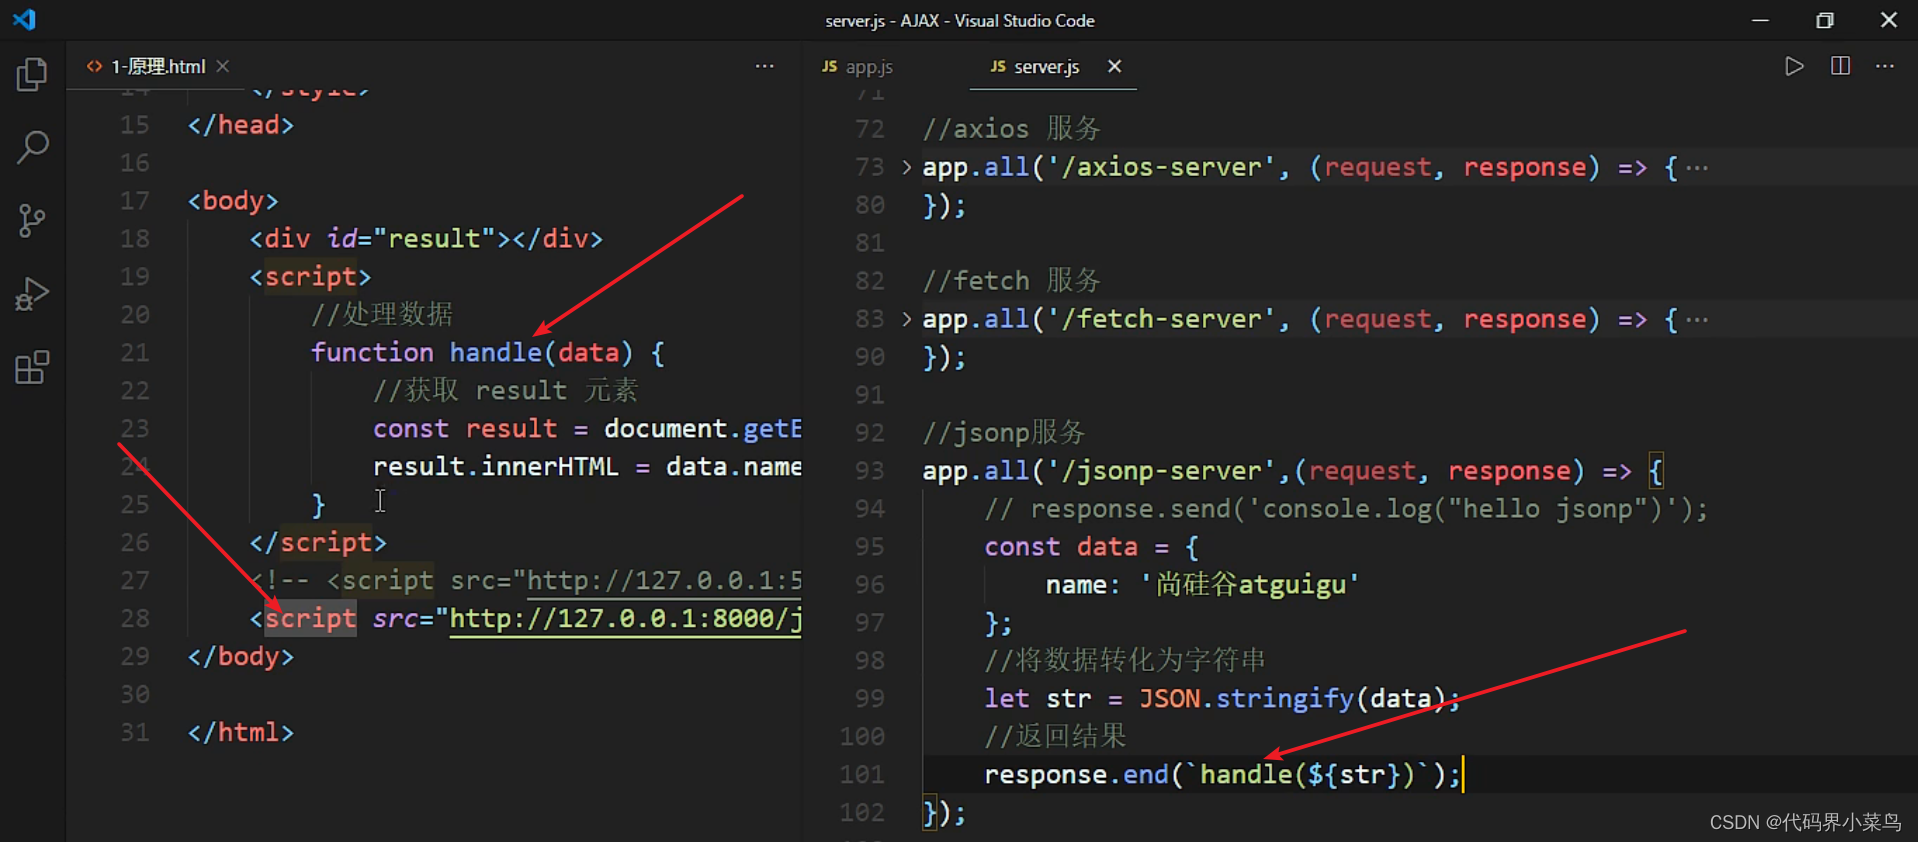Screen dimensions: 1918x842
Task: Click line number 21 in left editor
Action: click(134, 353)
